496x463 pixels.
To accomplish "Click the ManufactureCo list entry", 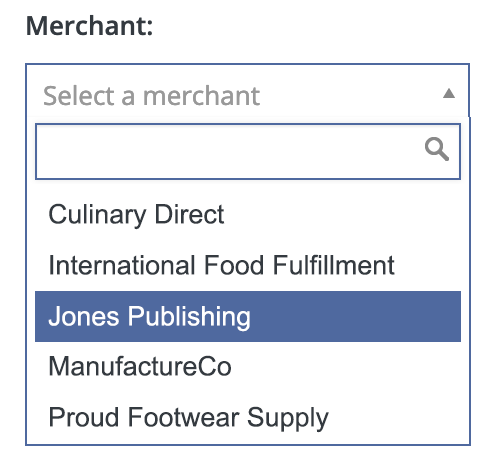I will [248, 367].
